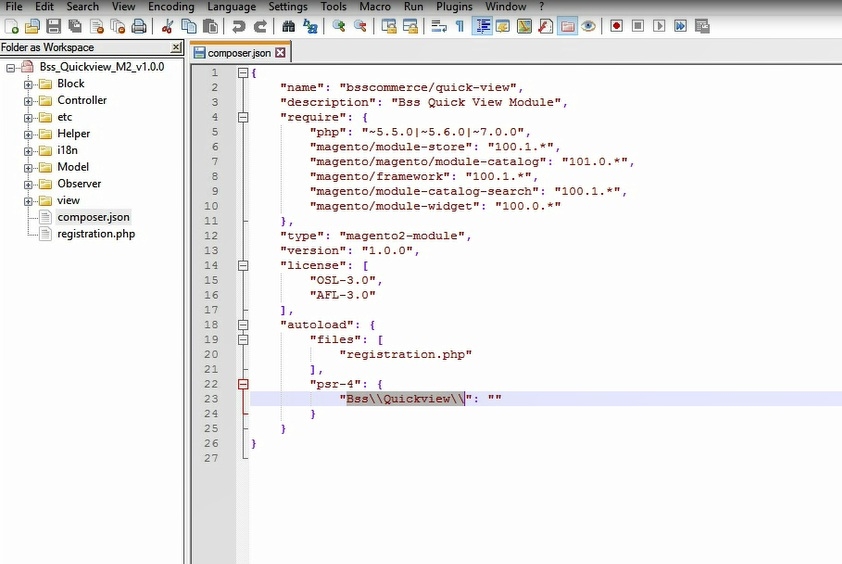The height and width of the screenshot is (564, 842).
Task: Click the Save All toolbar icon
Action: (x=75, y=26)
